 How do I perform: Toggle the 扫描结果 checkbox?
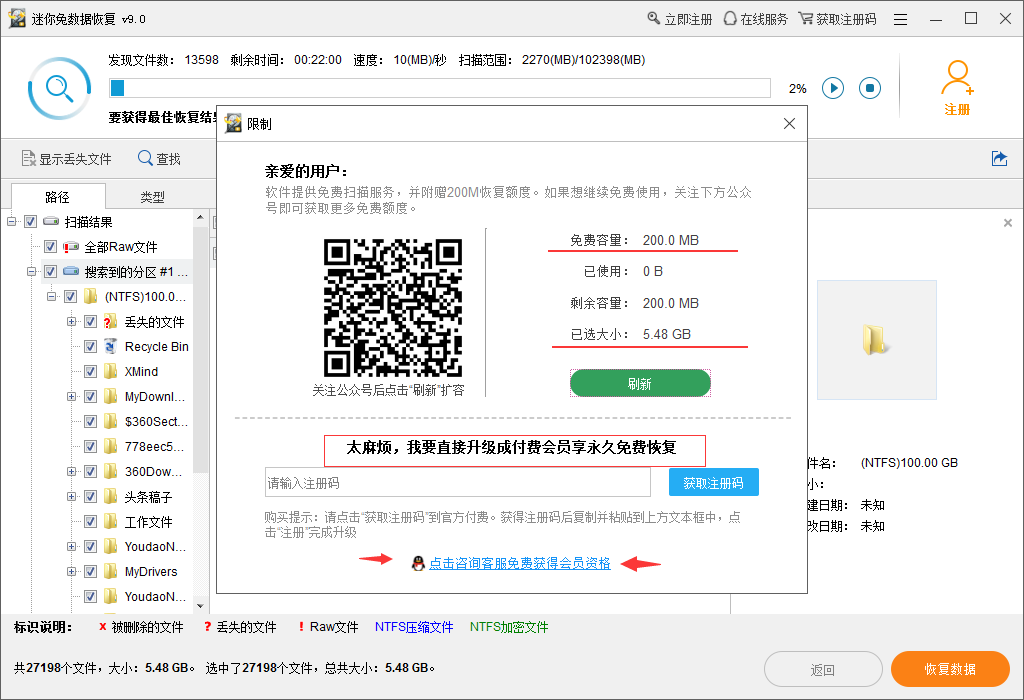click(x=31, y=221)
